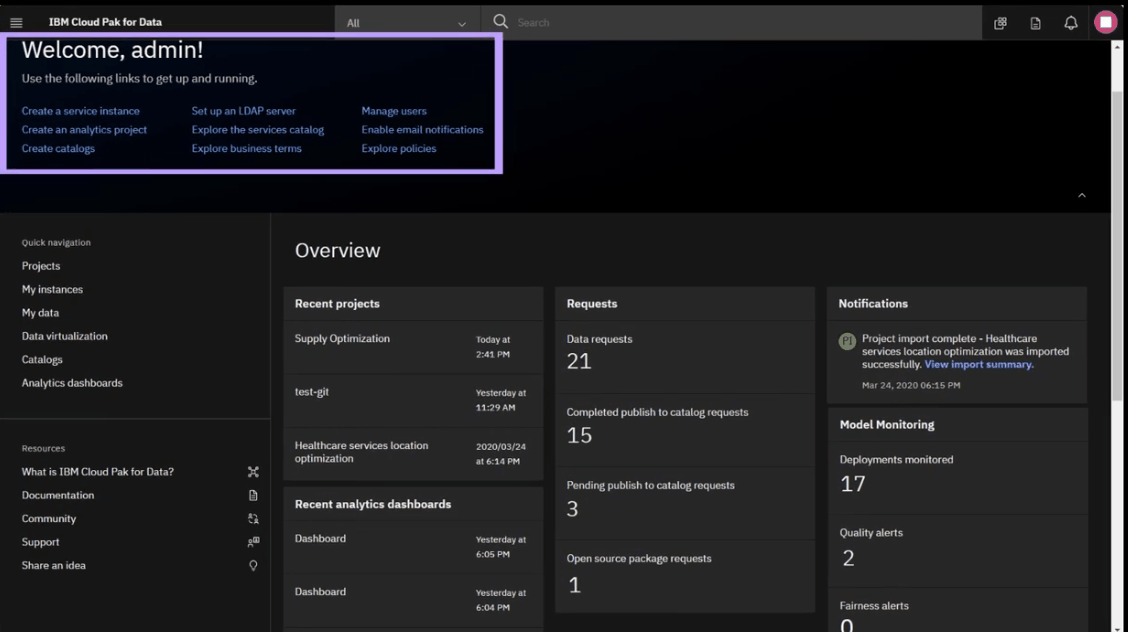Open Explore policies link
Screen dimensions: 1128x632
coord(399,148)
